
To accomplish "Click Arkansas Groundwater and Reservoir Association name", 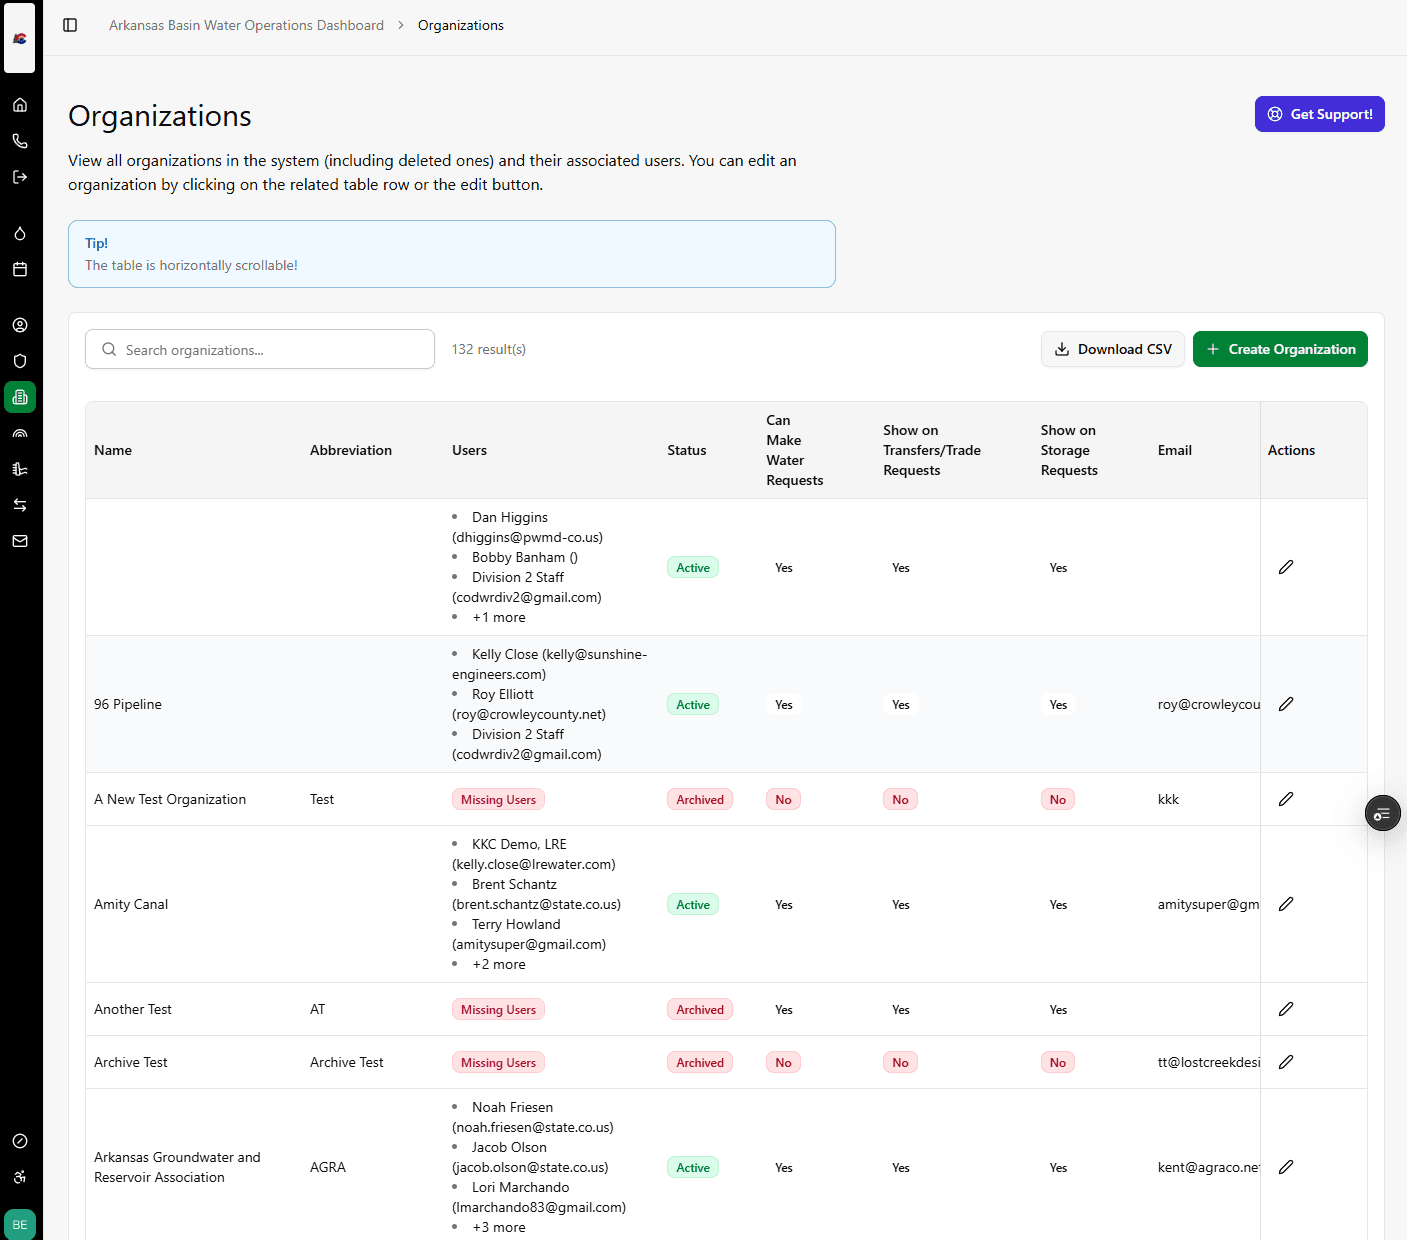I will [x=177, y=1167].
